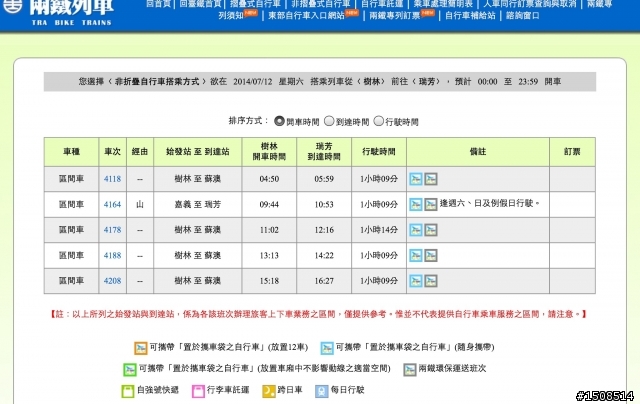
Task: Click the red note text below table
Action: (318, 314)
